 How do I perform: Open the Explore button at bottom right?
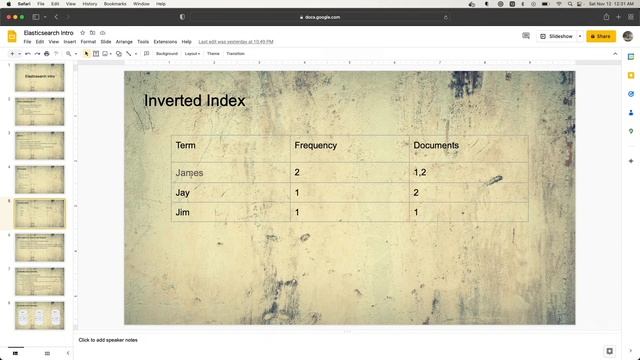[609, 351]
